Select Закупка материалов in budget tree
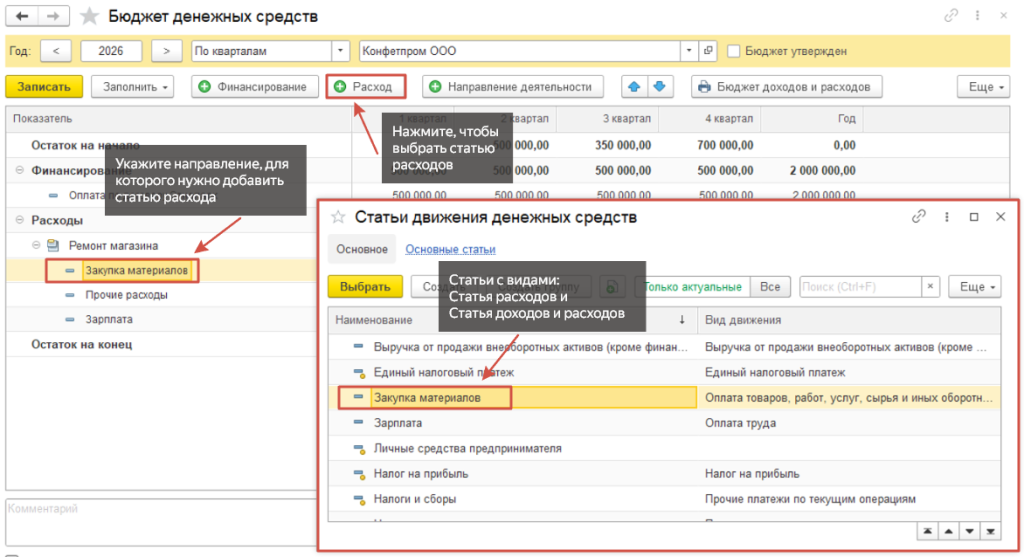 coord(136,270)
